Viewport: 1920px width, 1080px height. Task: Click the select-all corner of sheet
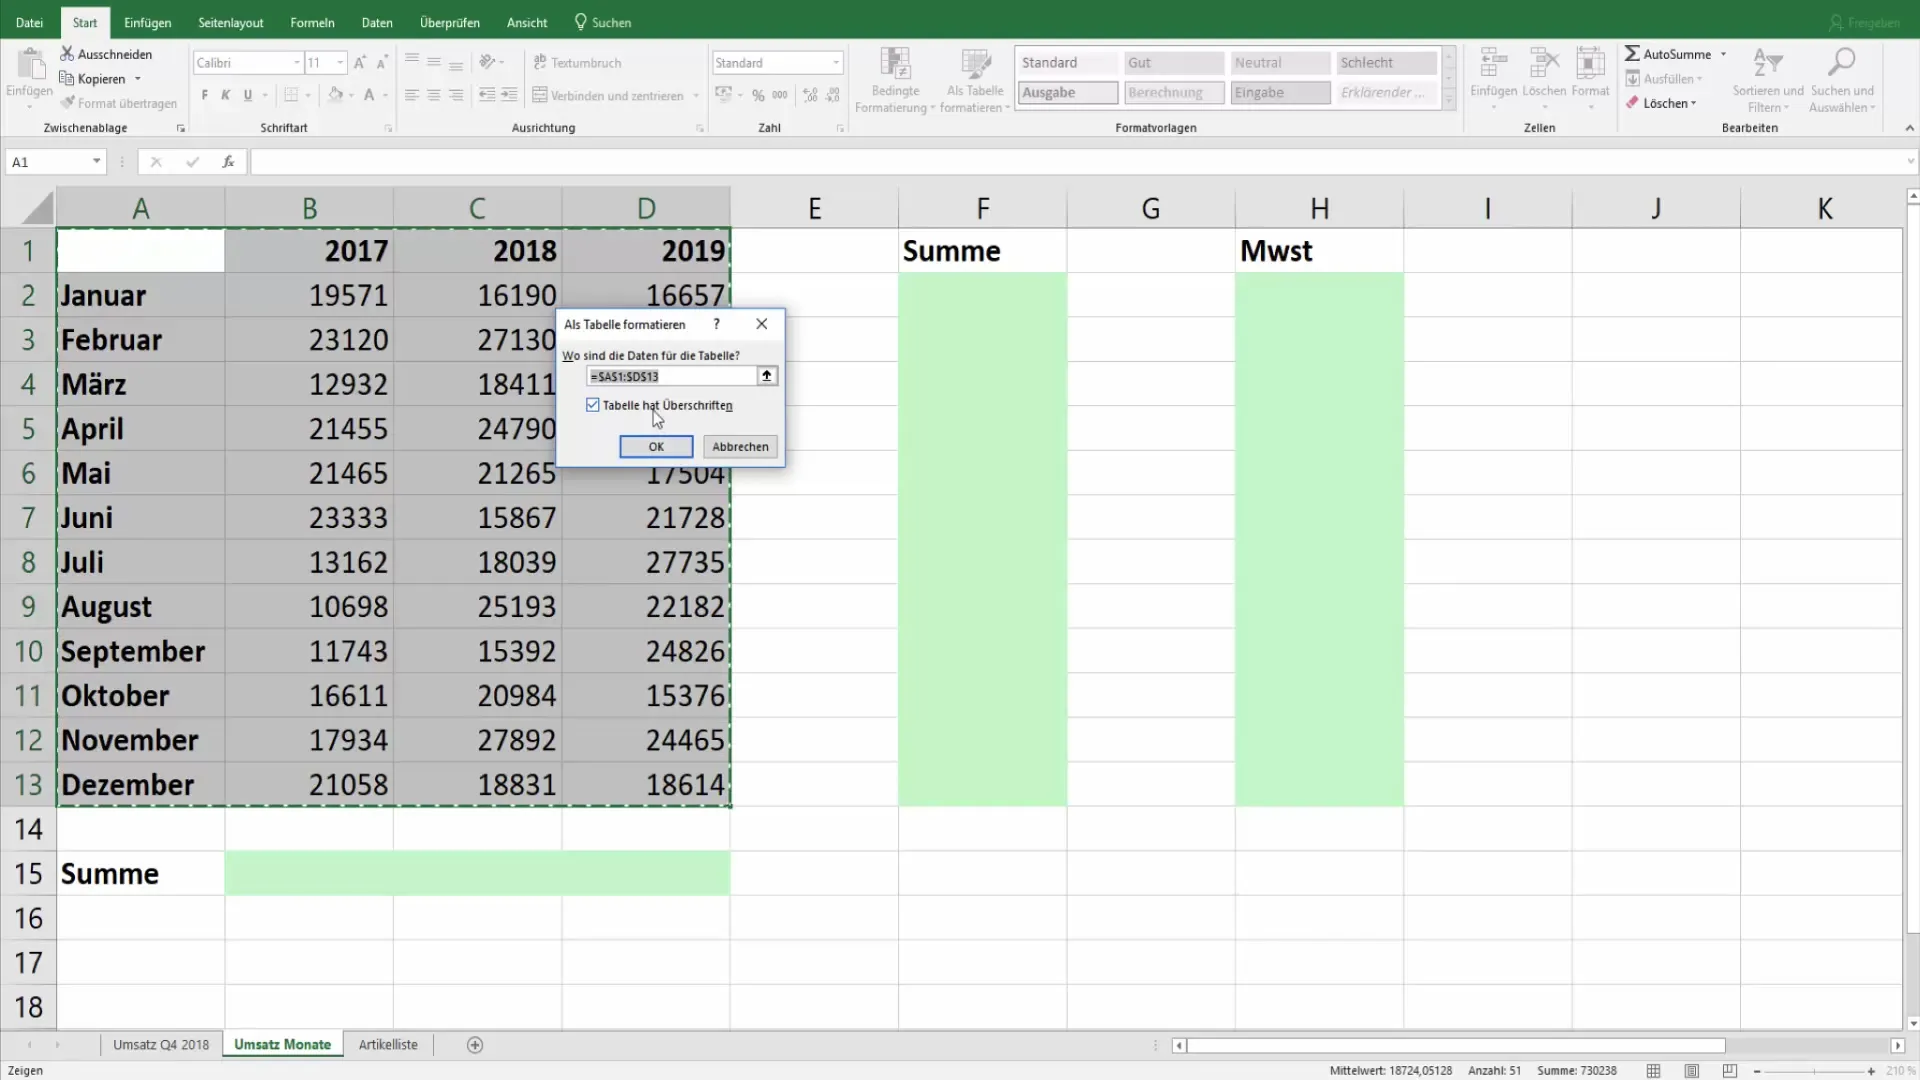37,208
